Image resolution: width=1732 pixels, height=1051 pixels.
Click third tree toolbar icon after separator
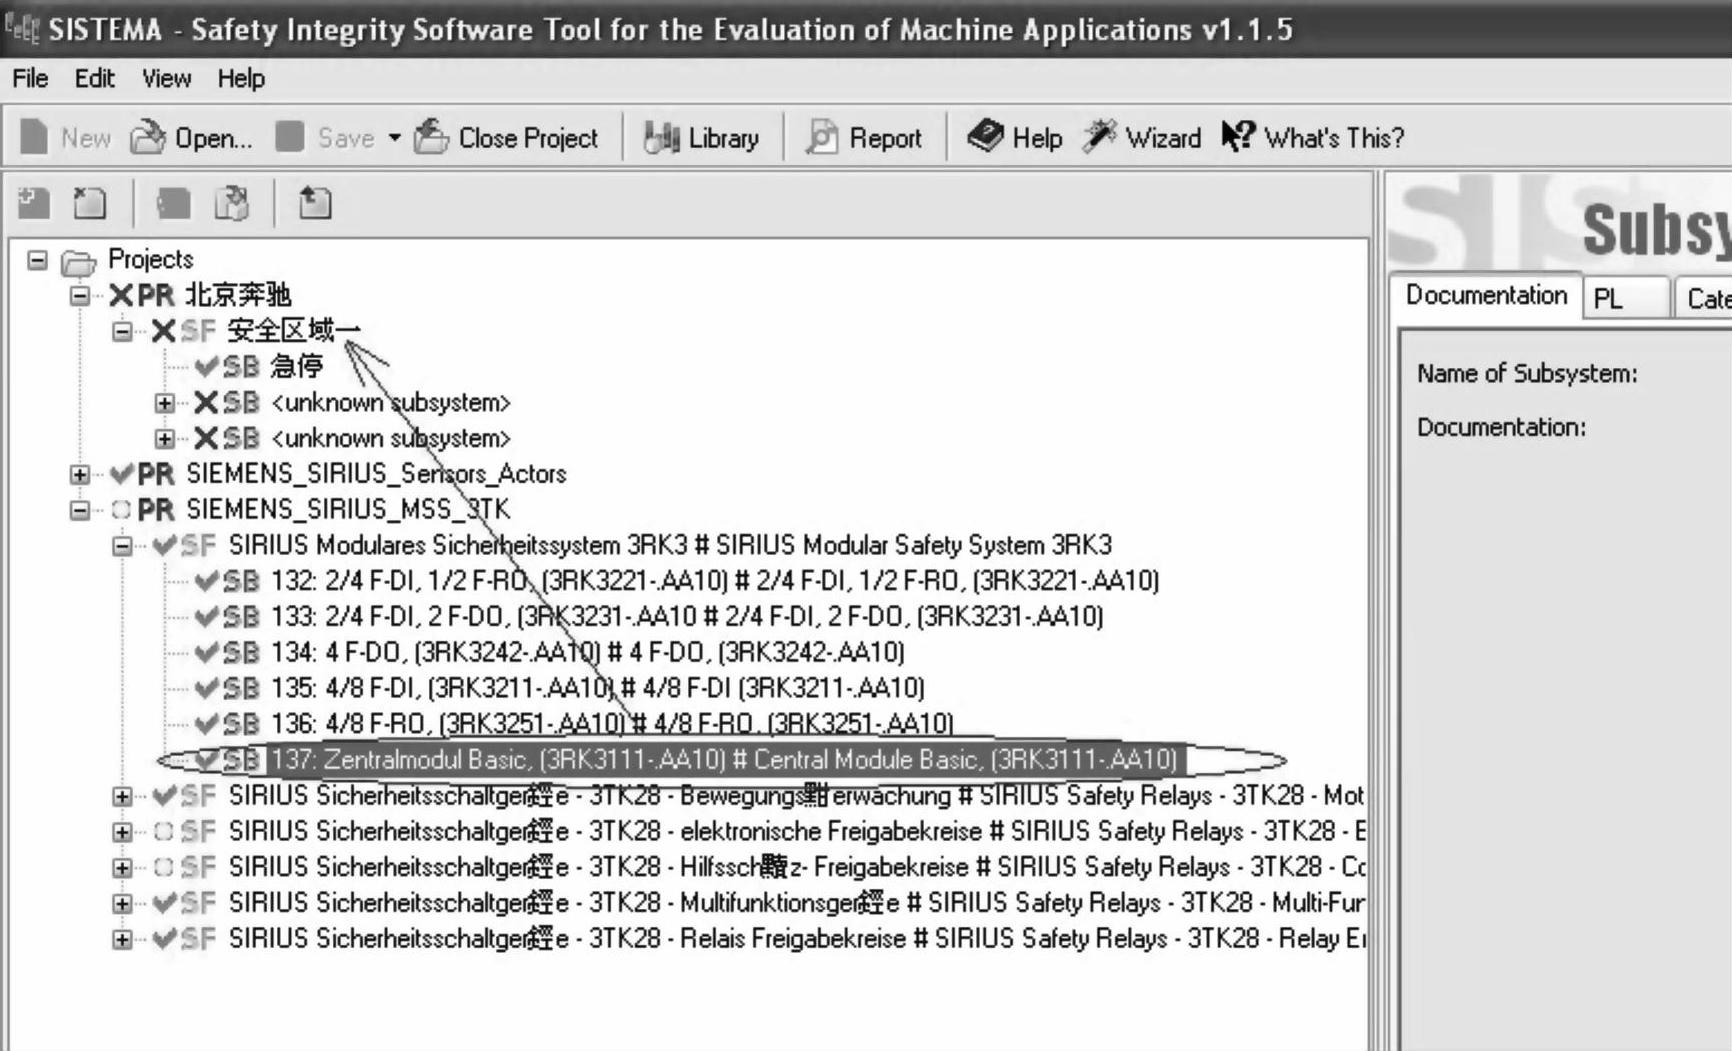173,204
